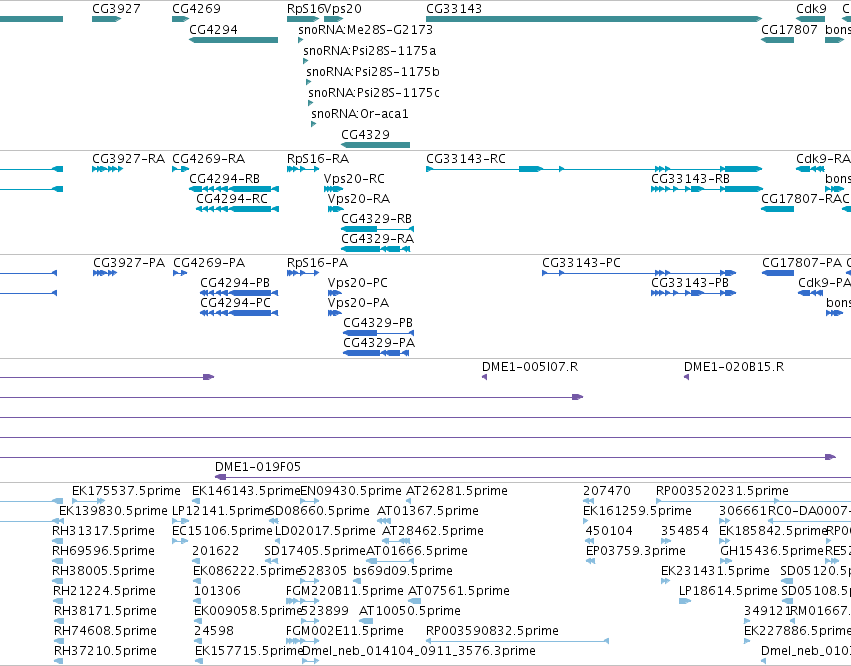Select snoRNA:Psi28S-1175c label

coord(374,93)
